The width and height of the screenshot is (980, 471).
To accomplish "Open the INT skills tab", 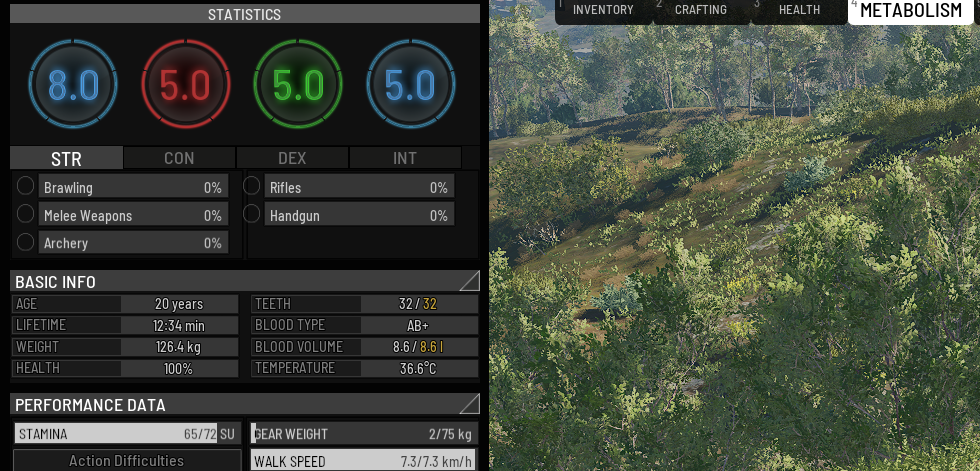I will (x=405, y=158).
